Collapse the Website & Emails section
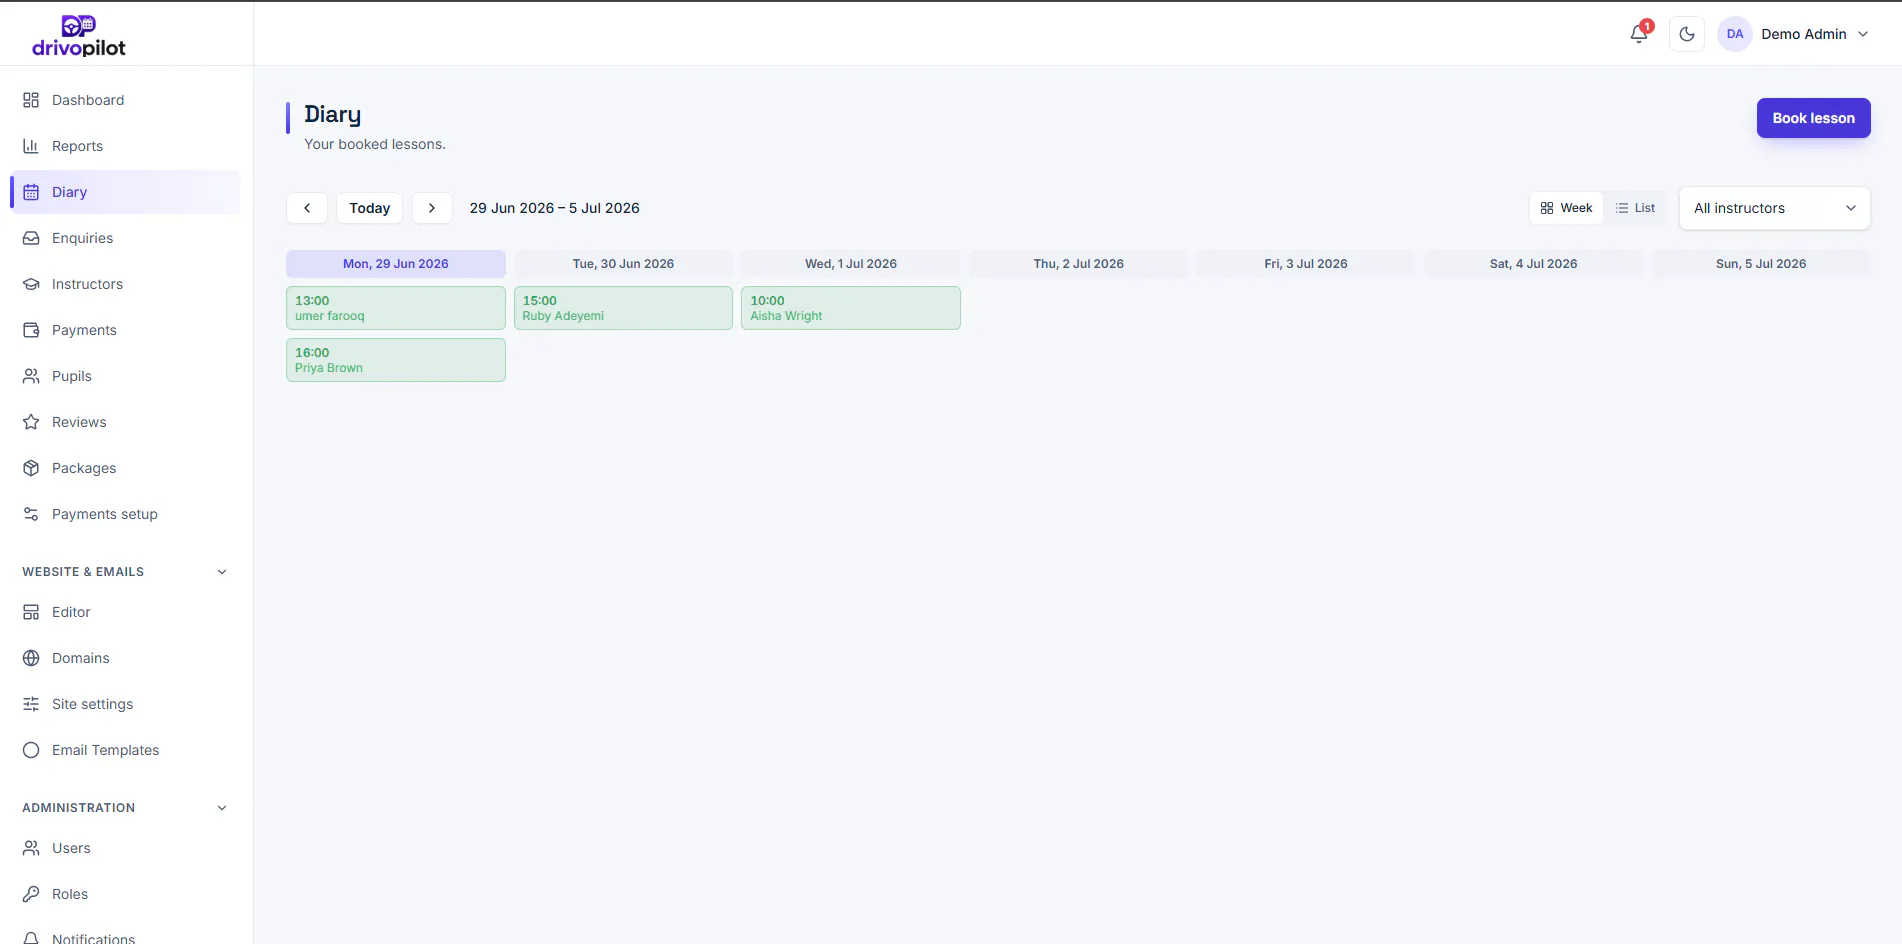1902x944 pixels. click(125, 572)
